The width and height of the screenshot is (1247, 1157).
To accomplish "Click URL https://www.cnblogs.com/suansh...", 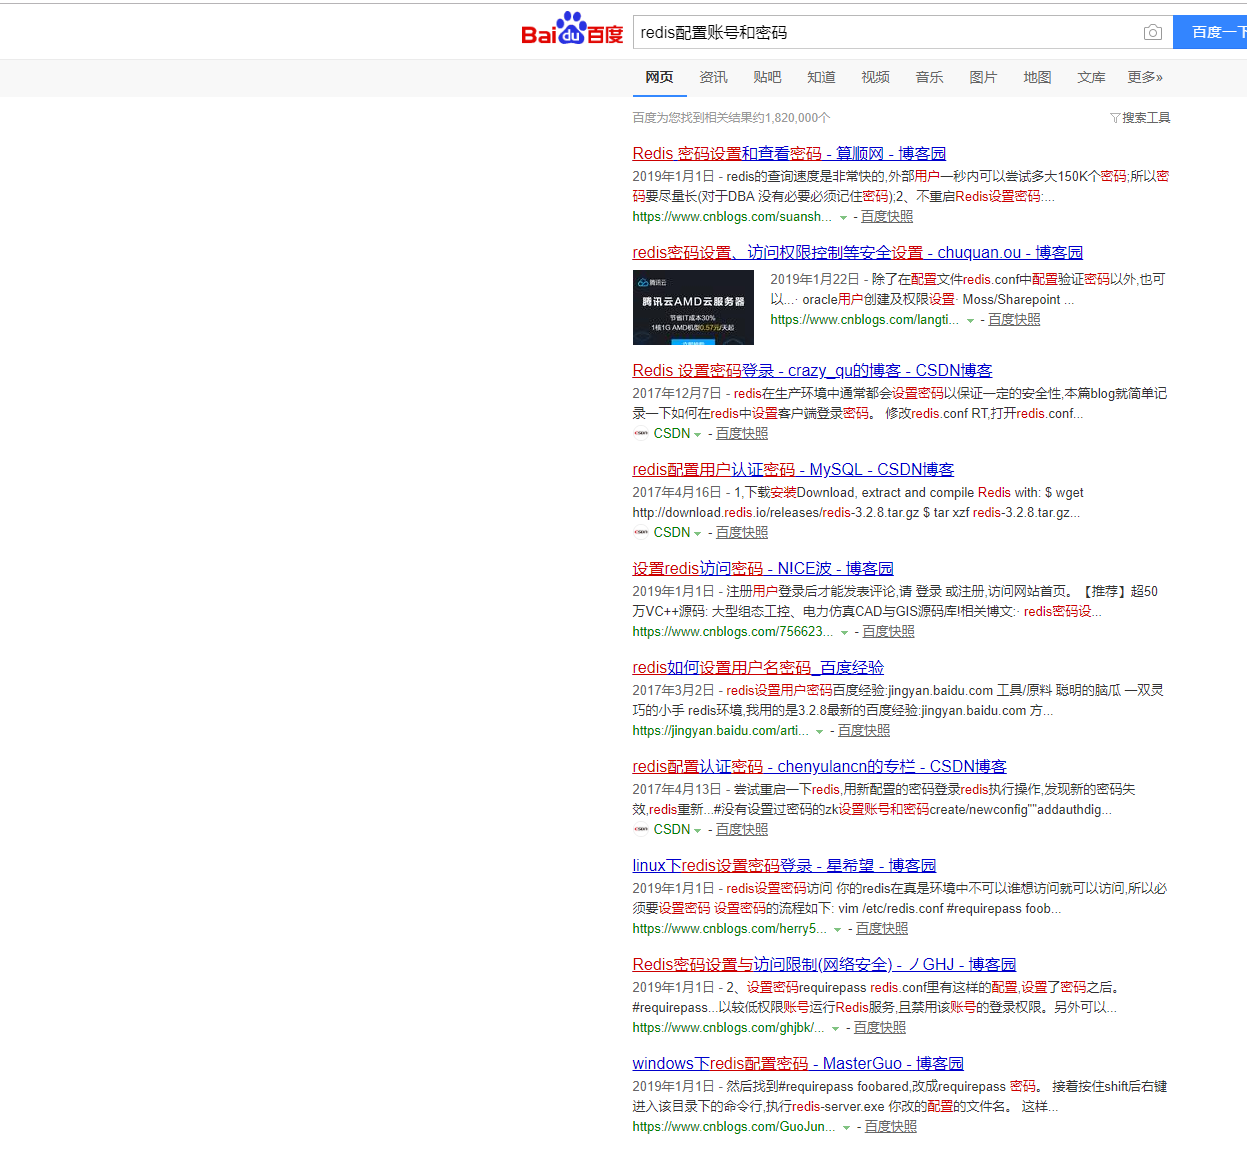I will 732,216.
